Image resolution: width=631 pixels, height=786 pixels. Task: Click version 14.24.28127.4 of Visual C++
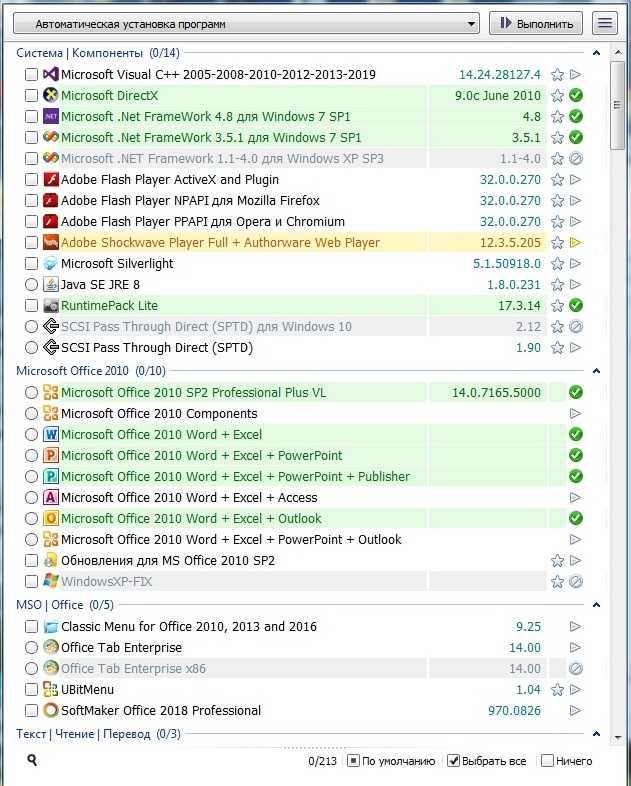coord(500,75)
